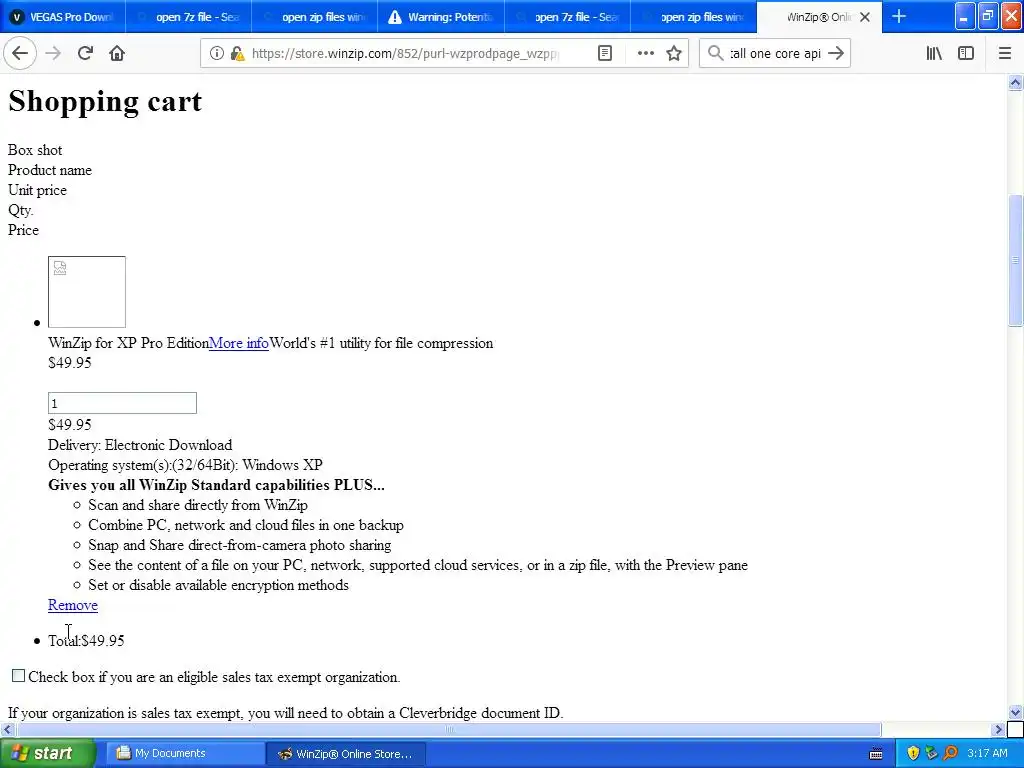Viewport: 1024px width, 768px height.
Task: Show the Firefox sidebars
Action: coord(966,53)
